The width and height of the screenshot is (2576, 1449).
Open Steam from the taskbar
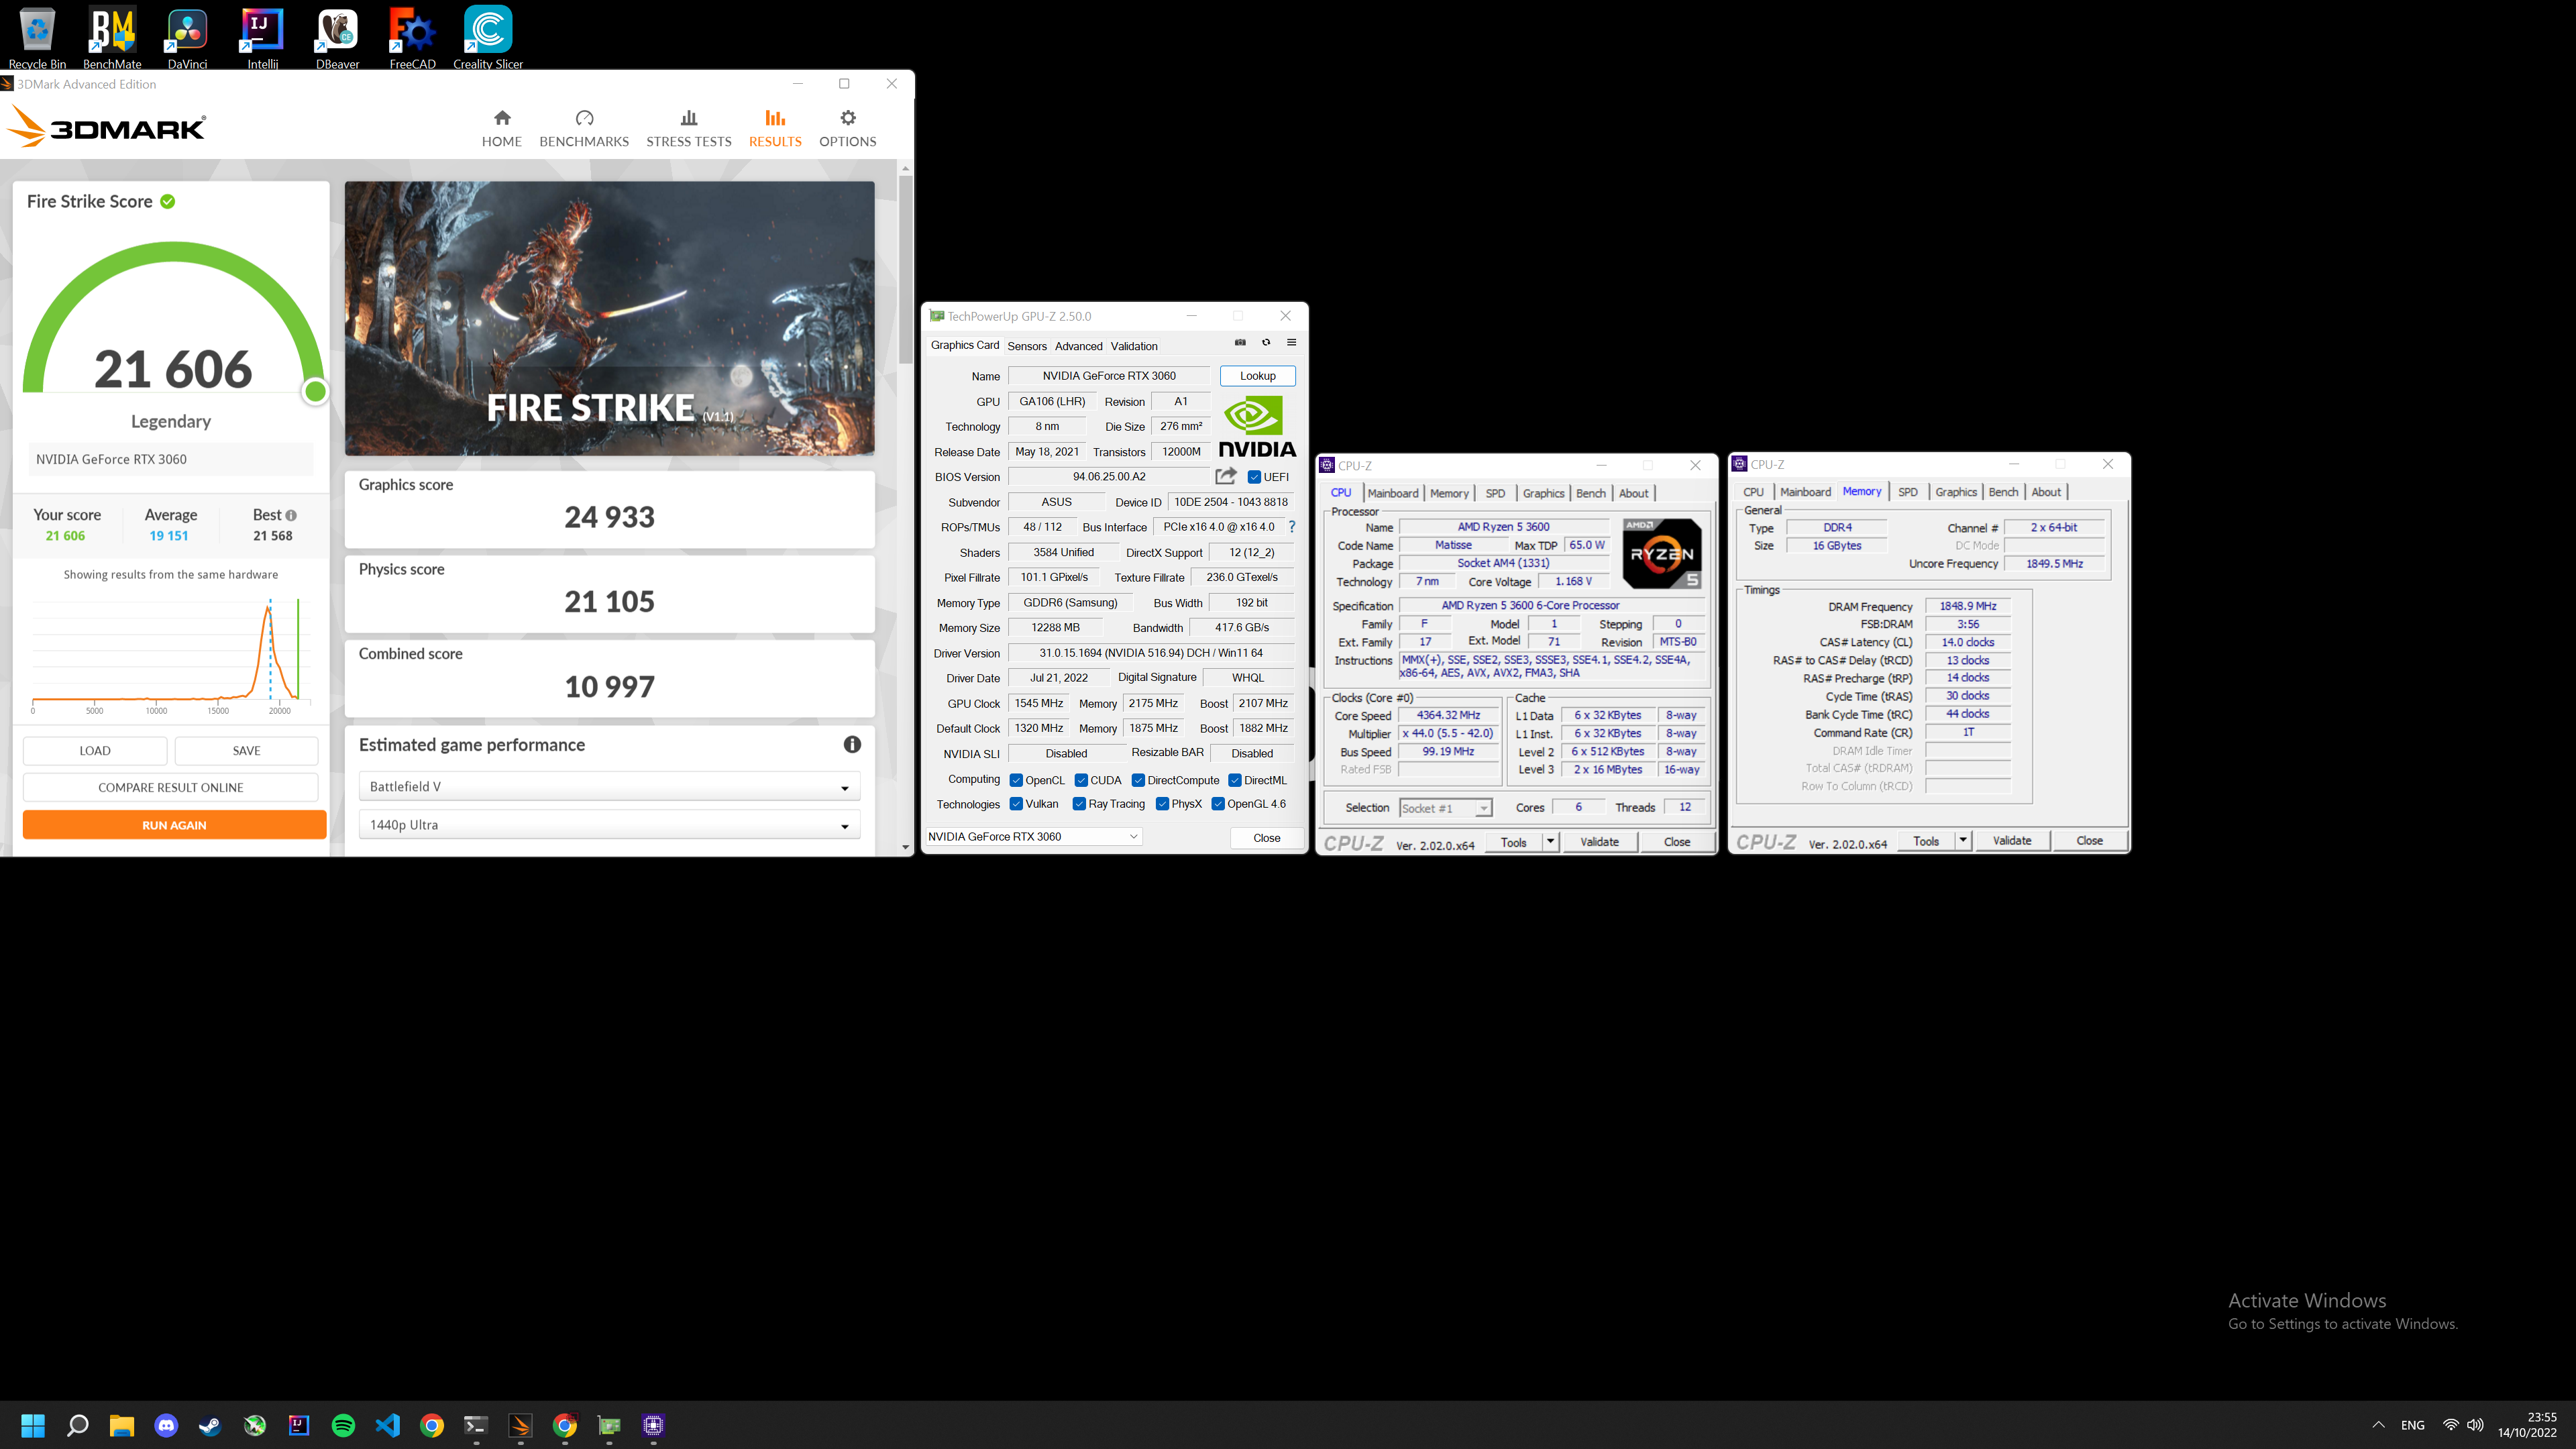(210, 1425)
